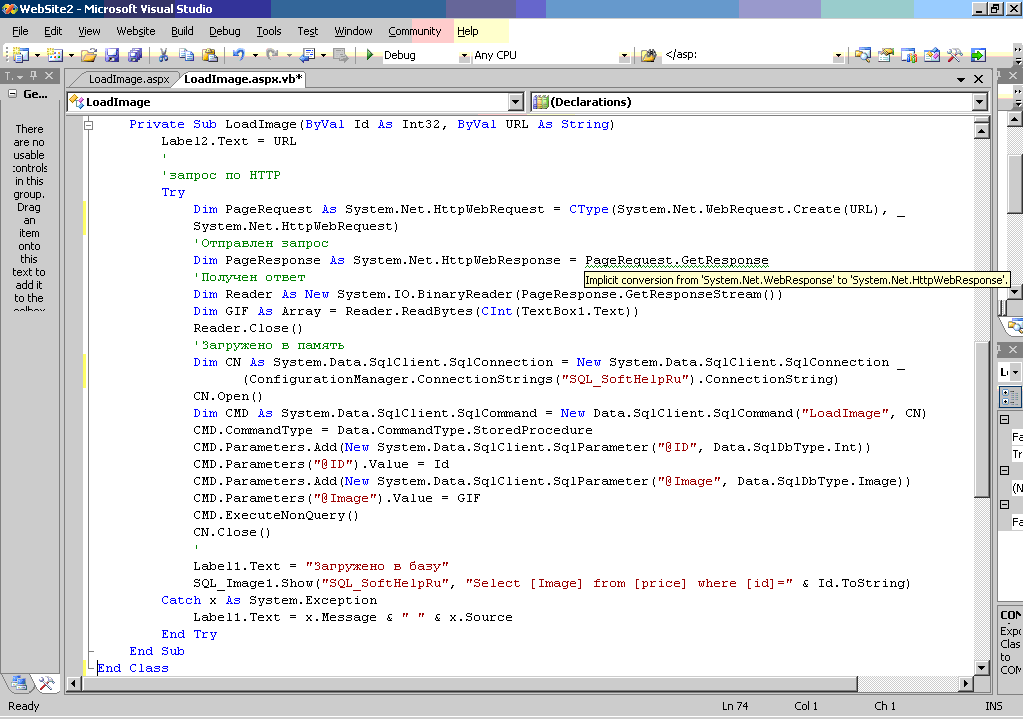
Task: Close the active document with X
Action: pos(978,79)
